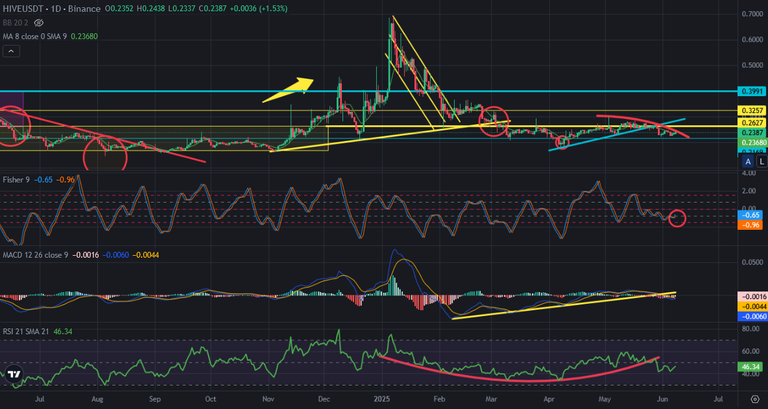768x409 pixels.
Task: Click the 60.00 RSI scale tick
Action: coord(751,351)
